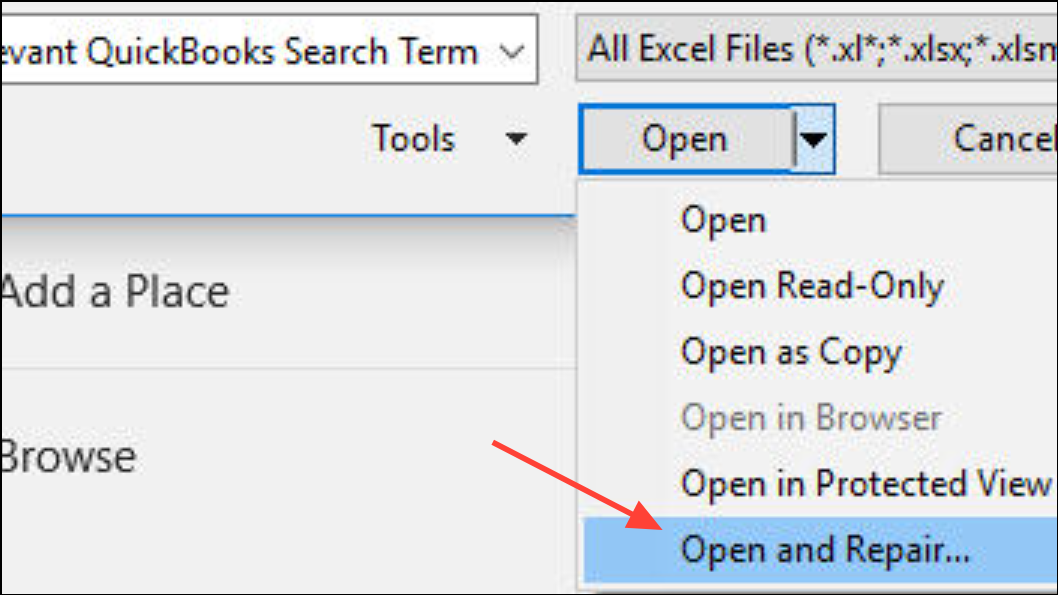This screenshot has height=595, width=1058.
Task: Open the All Excel Files type filter
Action: (816, 49)
